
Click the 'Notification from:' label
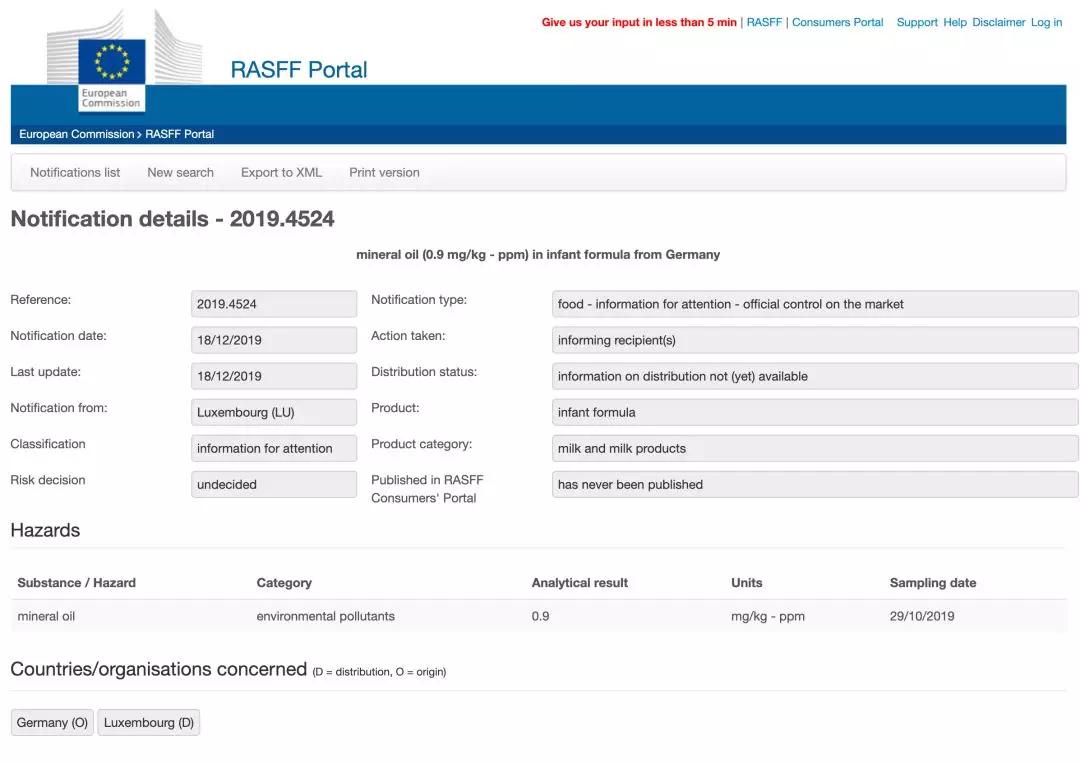(59, 408)
